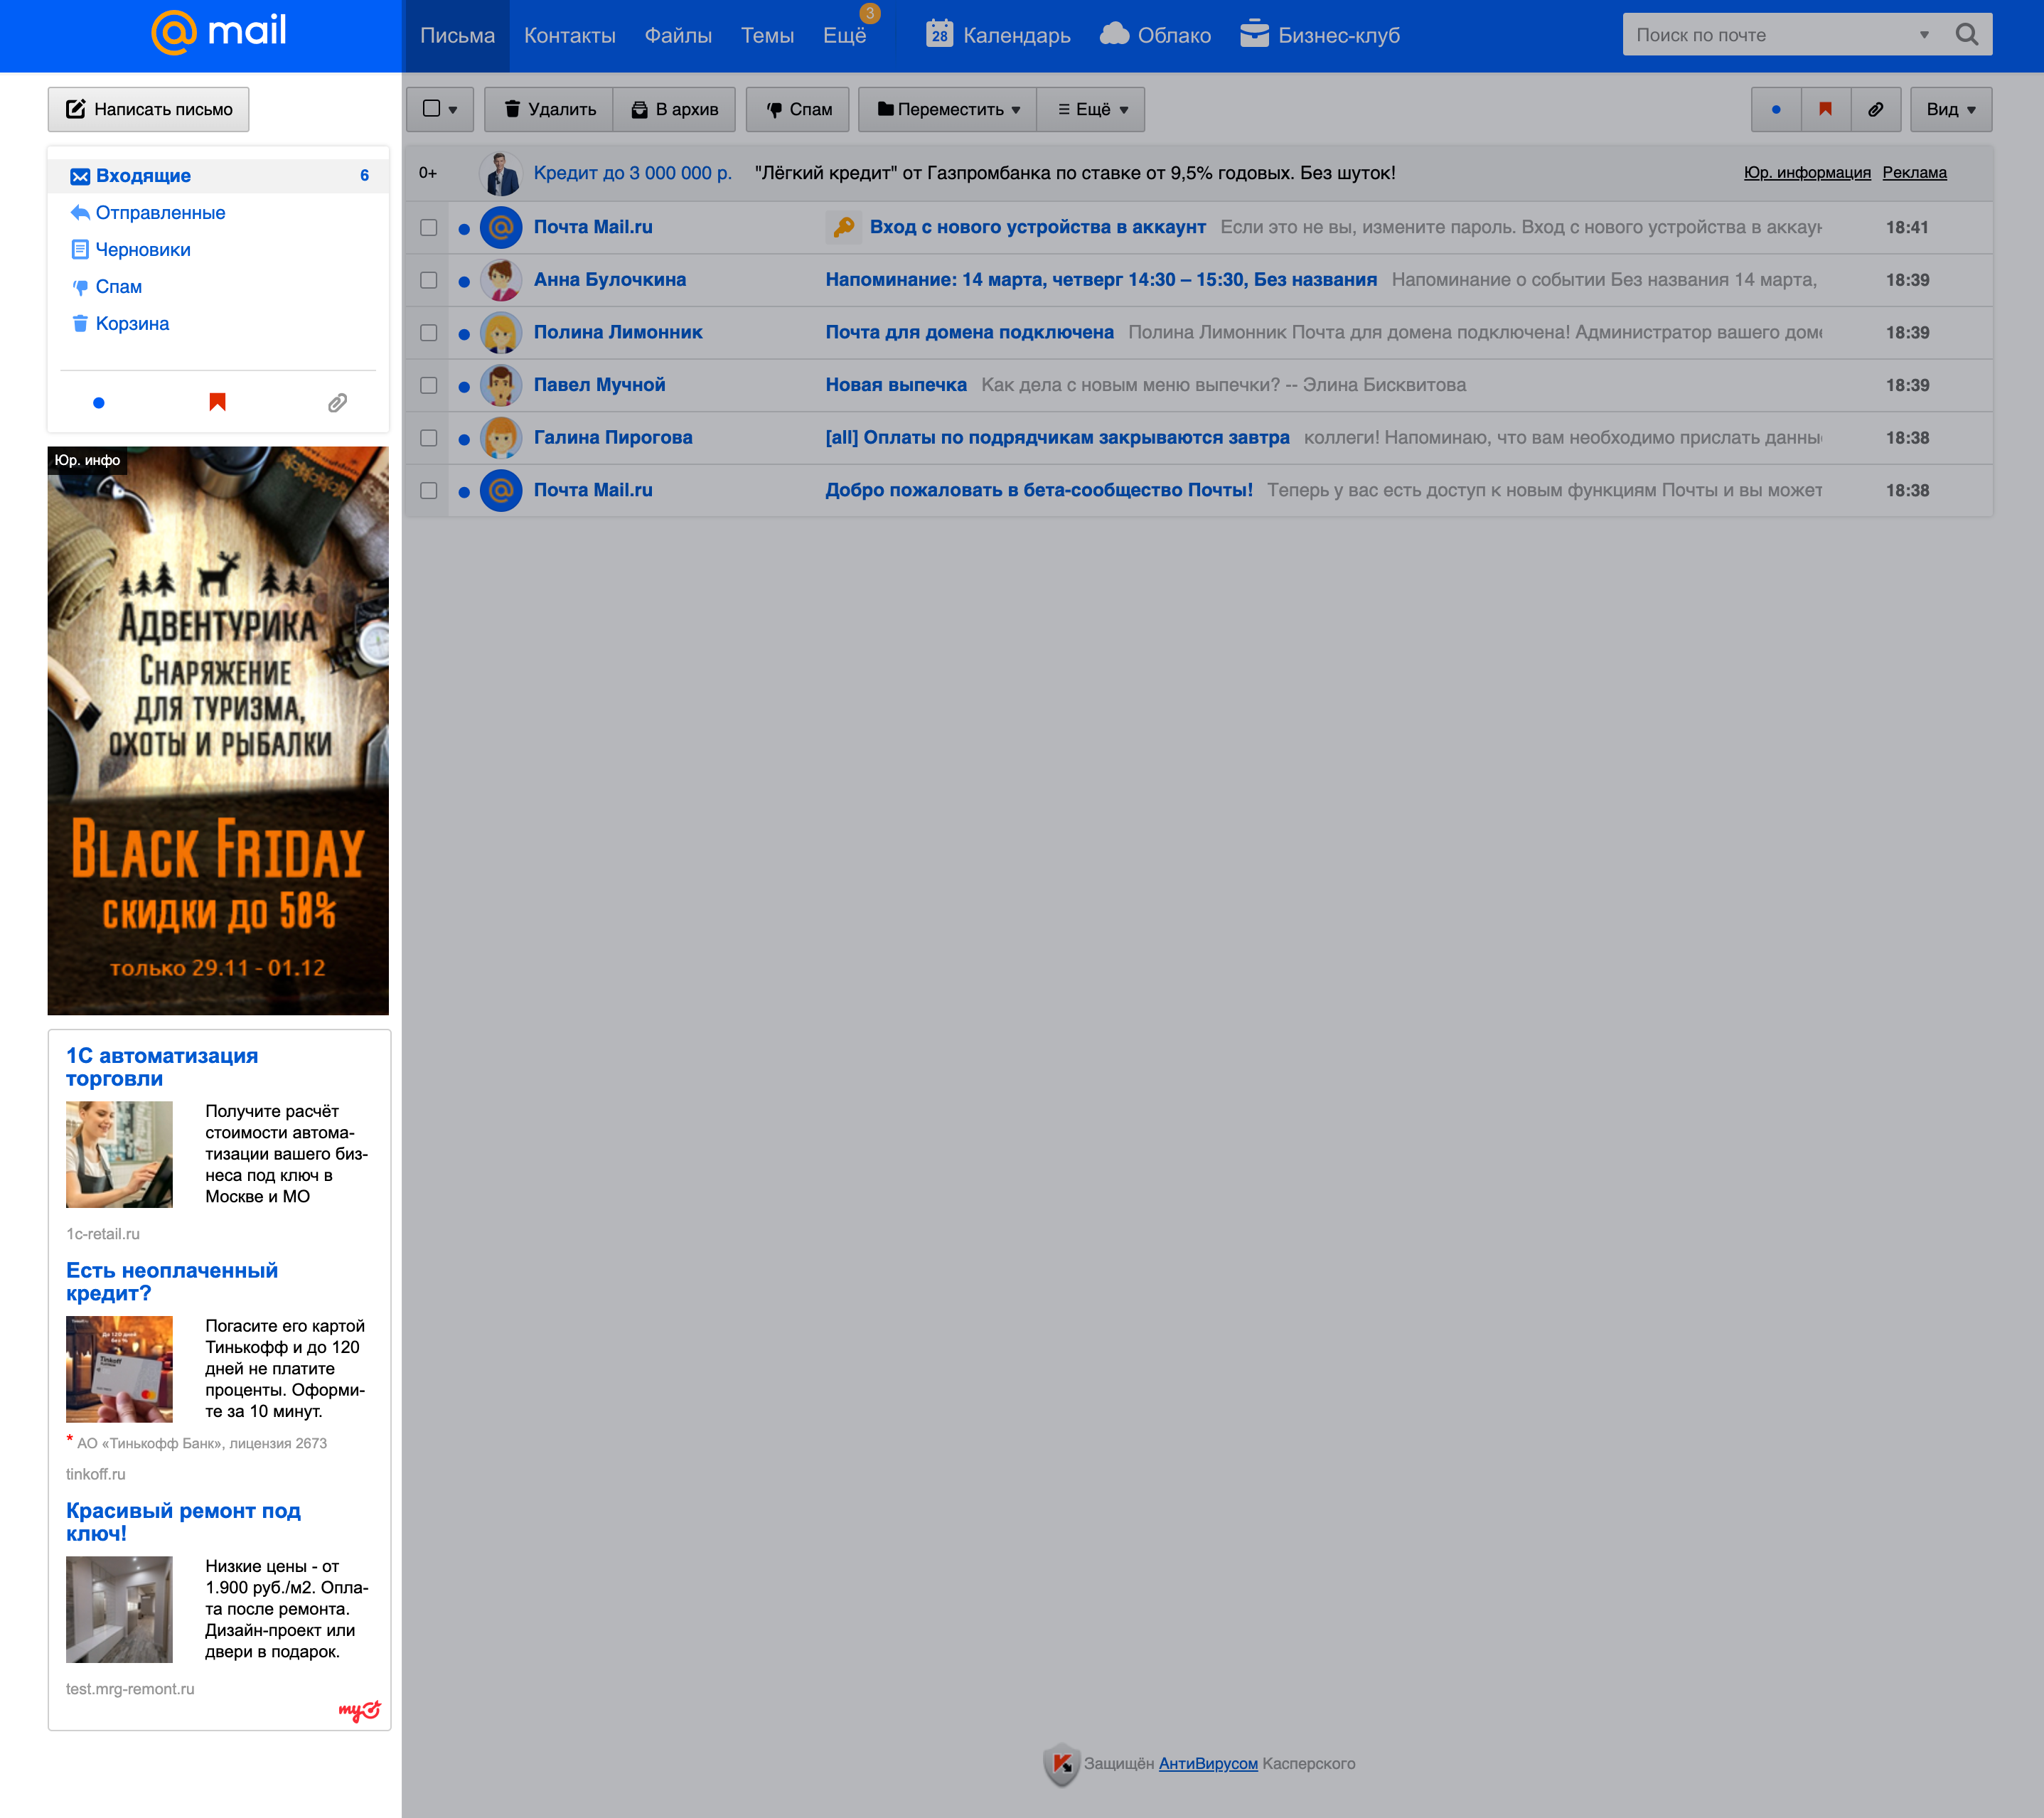The width and height of the screenshot is (2044, 1818).
Task: Open the Файлы tab
Action: (677, 35)
